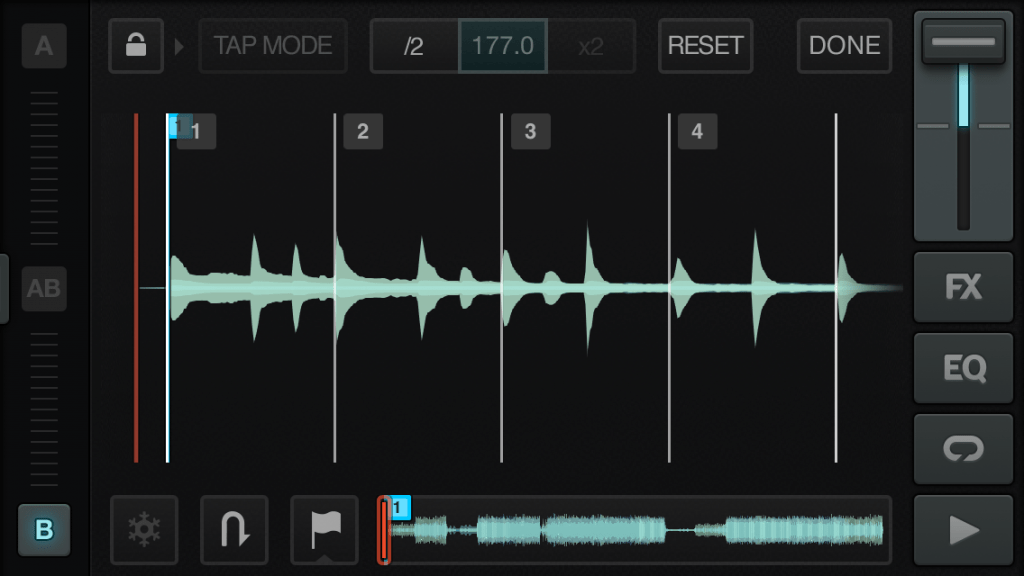Image resolution: width=1024 pixels, height=576 pixels.
Task: Activate the loop icon
Action: (x=963, y=449)
